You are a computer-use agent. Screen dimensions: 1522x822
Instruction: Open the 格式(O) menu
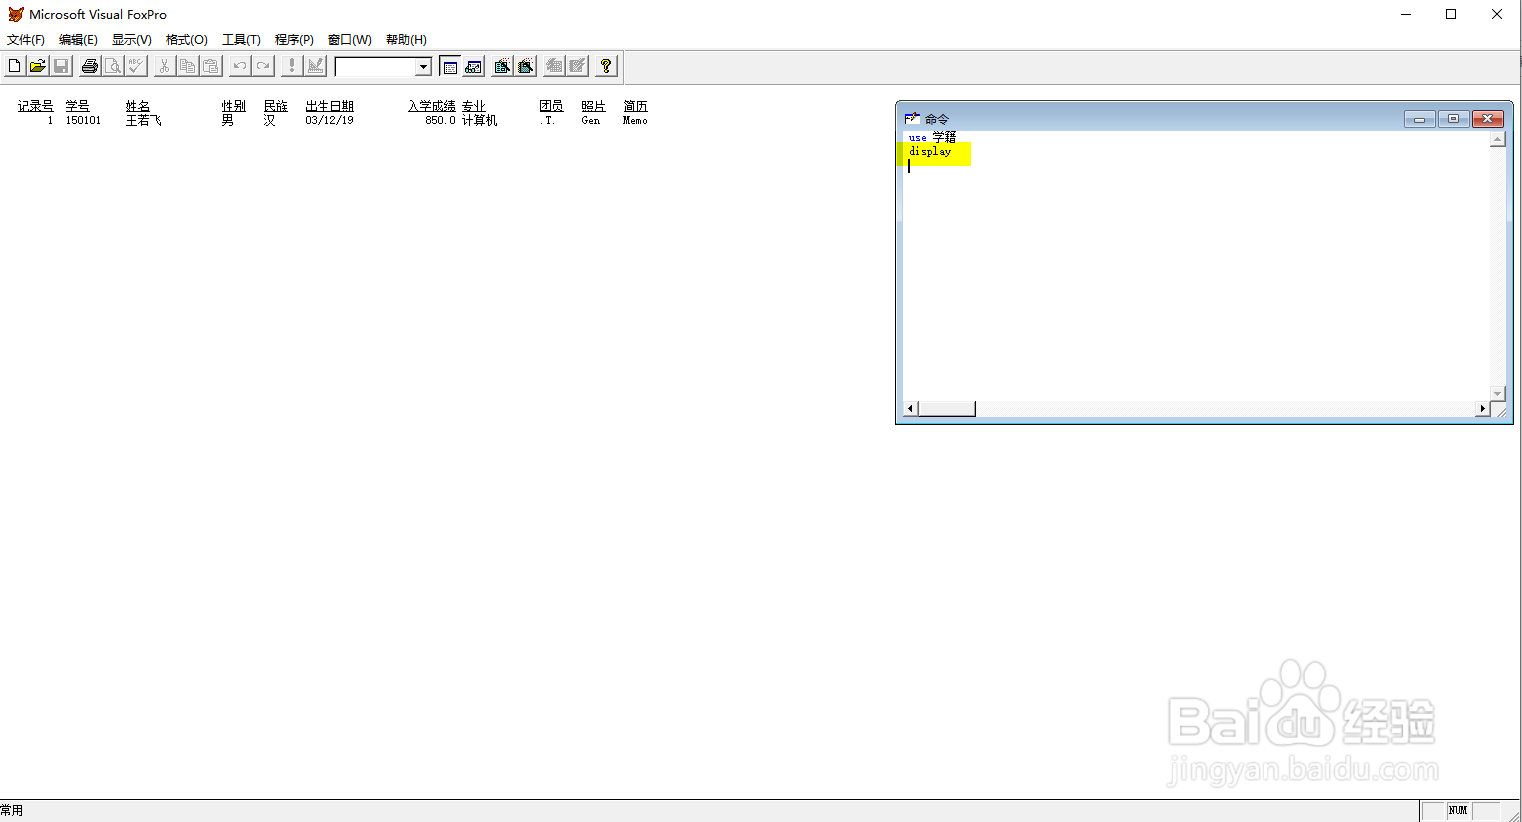(x=187, y=40)
